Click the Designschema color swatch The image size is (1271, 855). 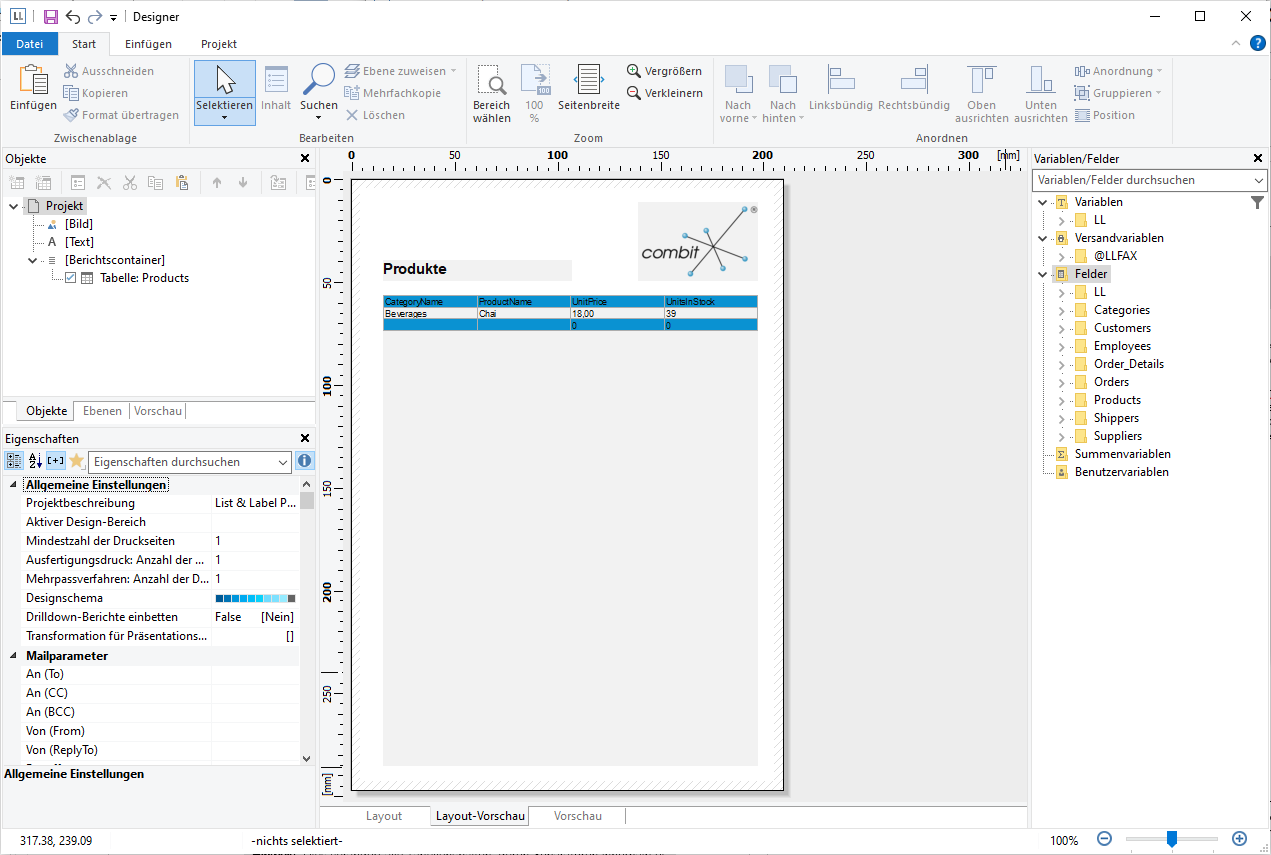pyautogui.click(x=255, y=598)
